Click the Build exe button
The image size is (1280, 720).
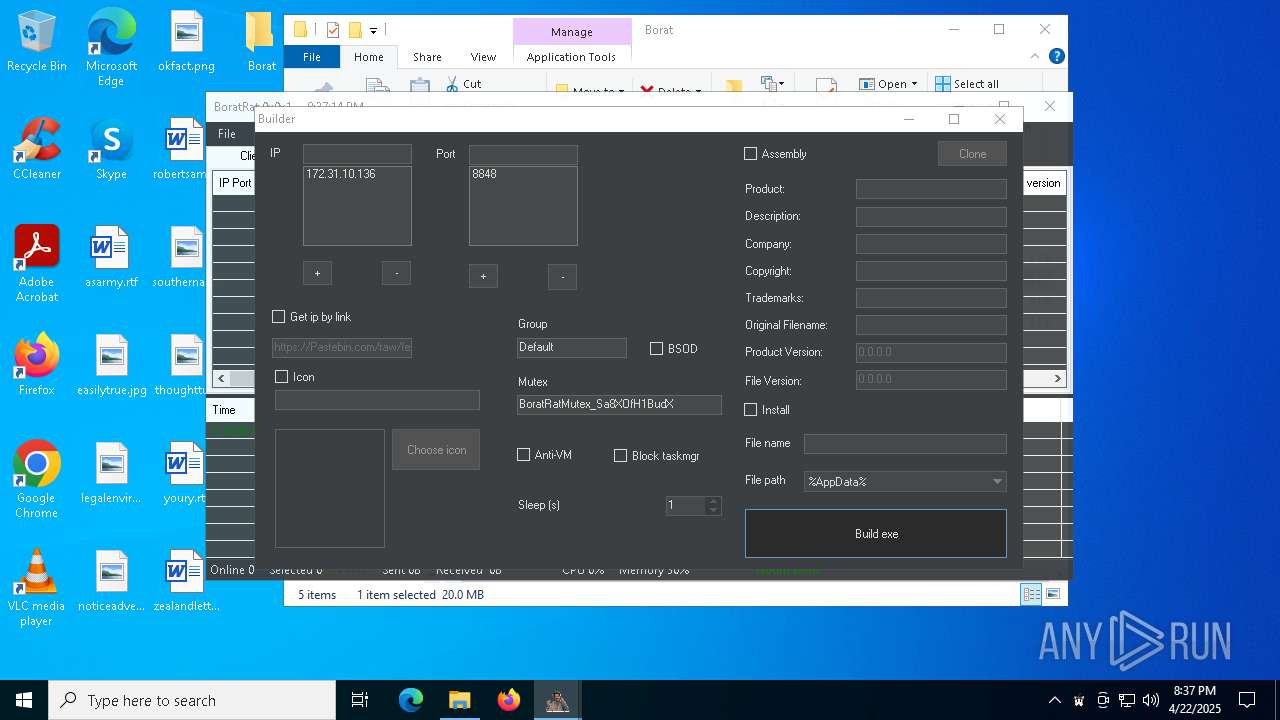pyautogui.click(x=876, y=534)
